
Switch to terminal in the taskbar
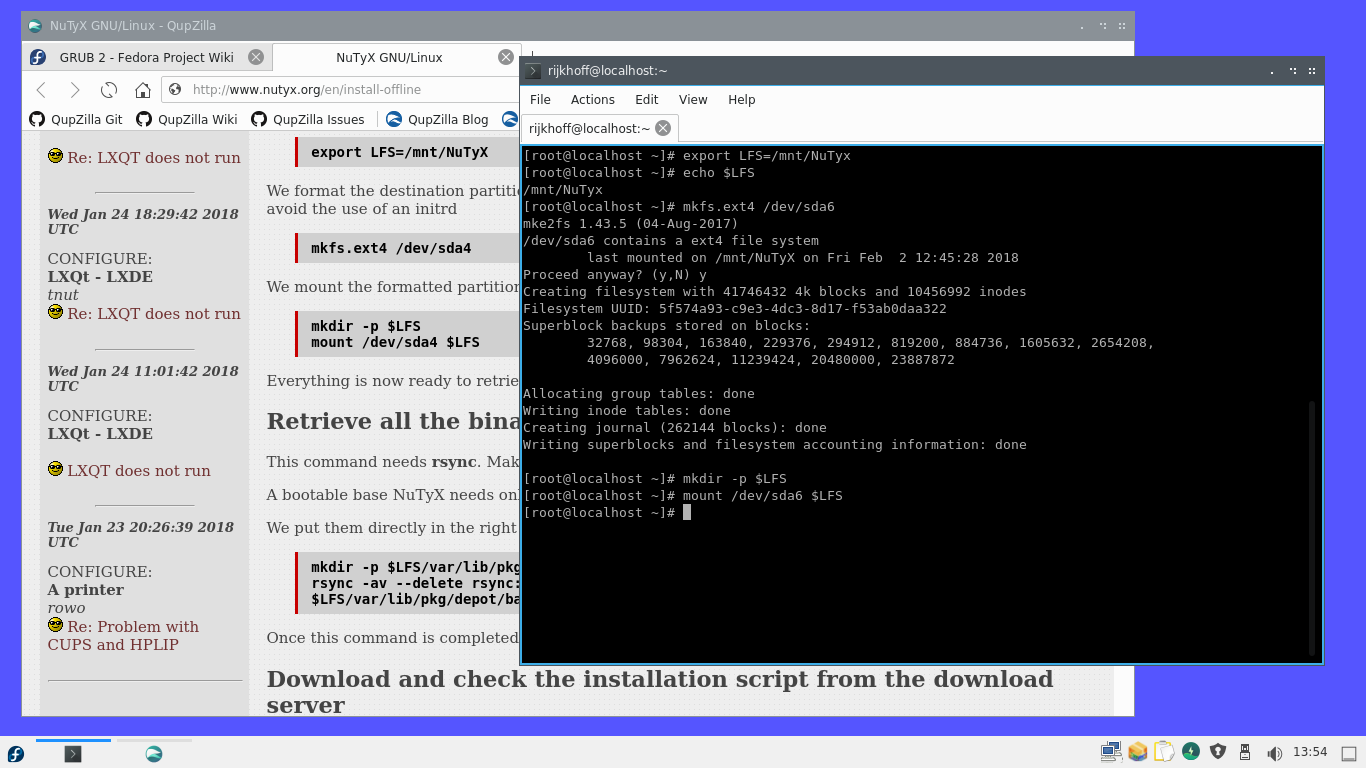click(x=73, y=754)
